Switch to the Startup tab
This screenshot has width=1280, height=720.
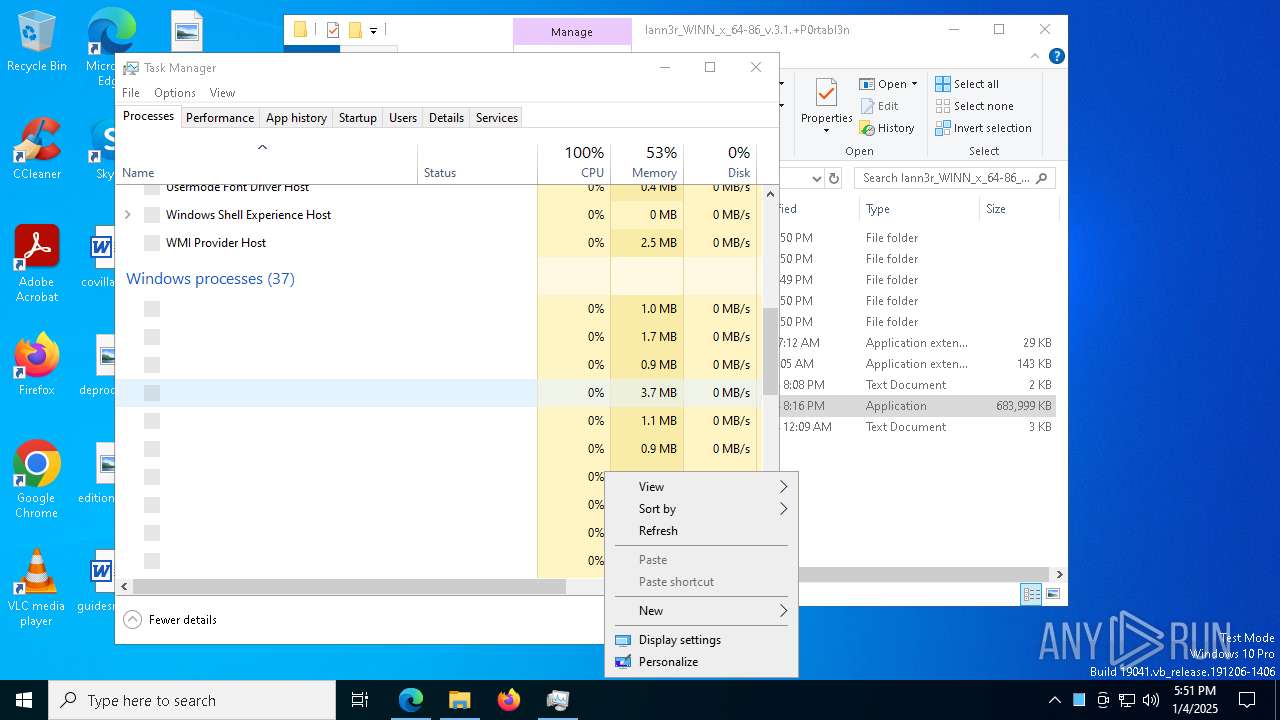click(x=357, y=118)
